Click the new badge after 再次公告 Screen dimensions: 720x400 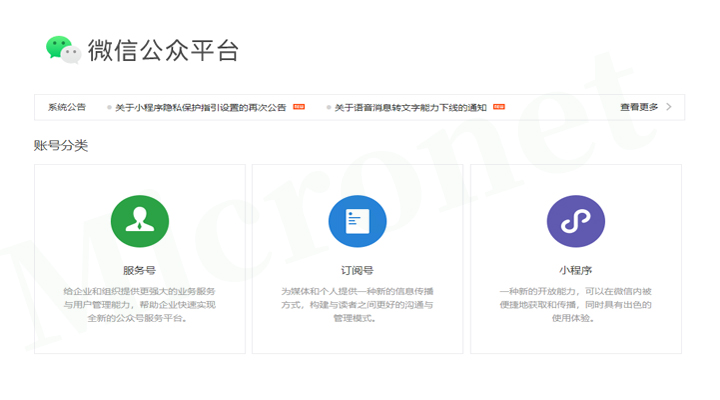[x=299, y=107]
